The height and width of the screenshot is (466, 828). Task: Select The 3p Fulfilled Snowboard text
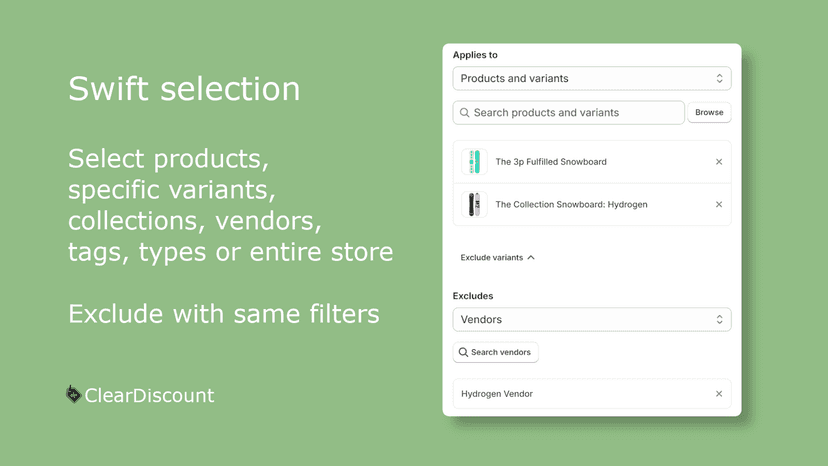[551, 162]
